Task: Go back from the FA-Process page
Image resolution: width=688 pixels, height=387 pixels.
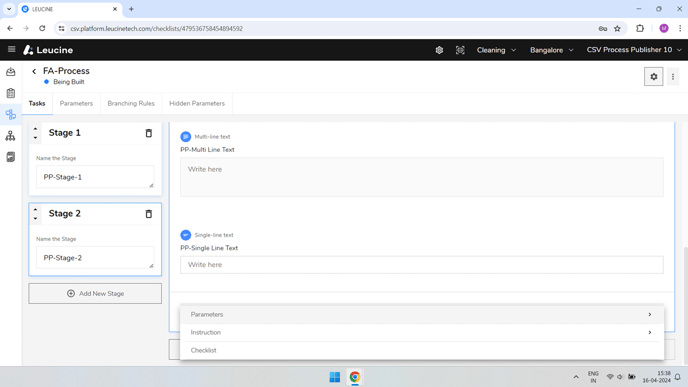Action: (34, 71)
